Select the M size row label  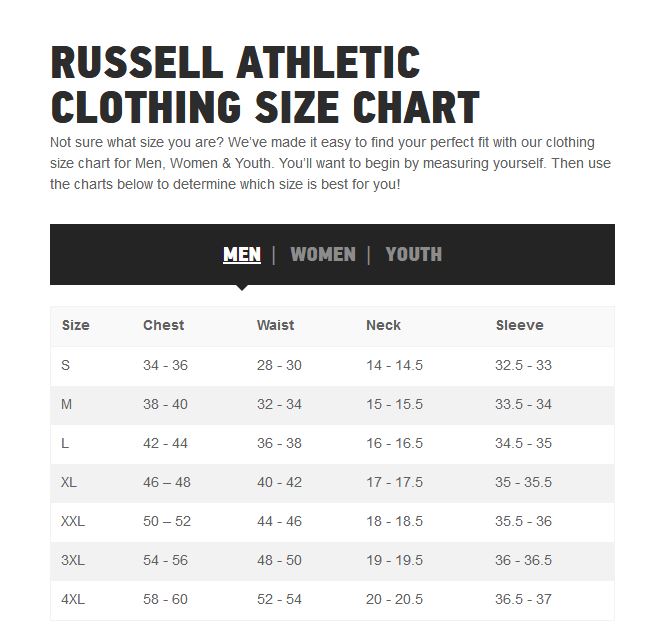66,404
